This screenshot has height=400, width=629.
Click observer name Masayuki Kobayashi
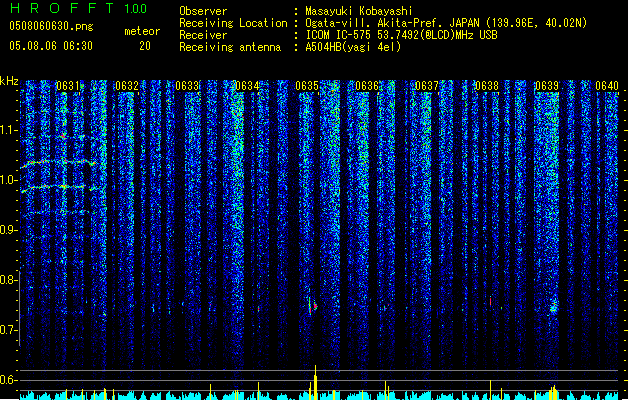[359, 11]
